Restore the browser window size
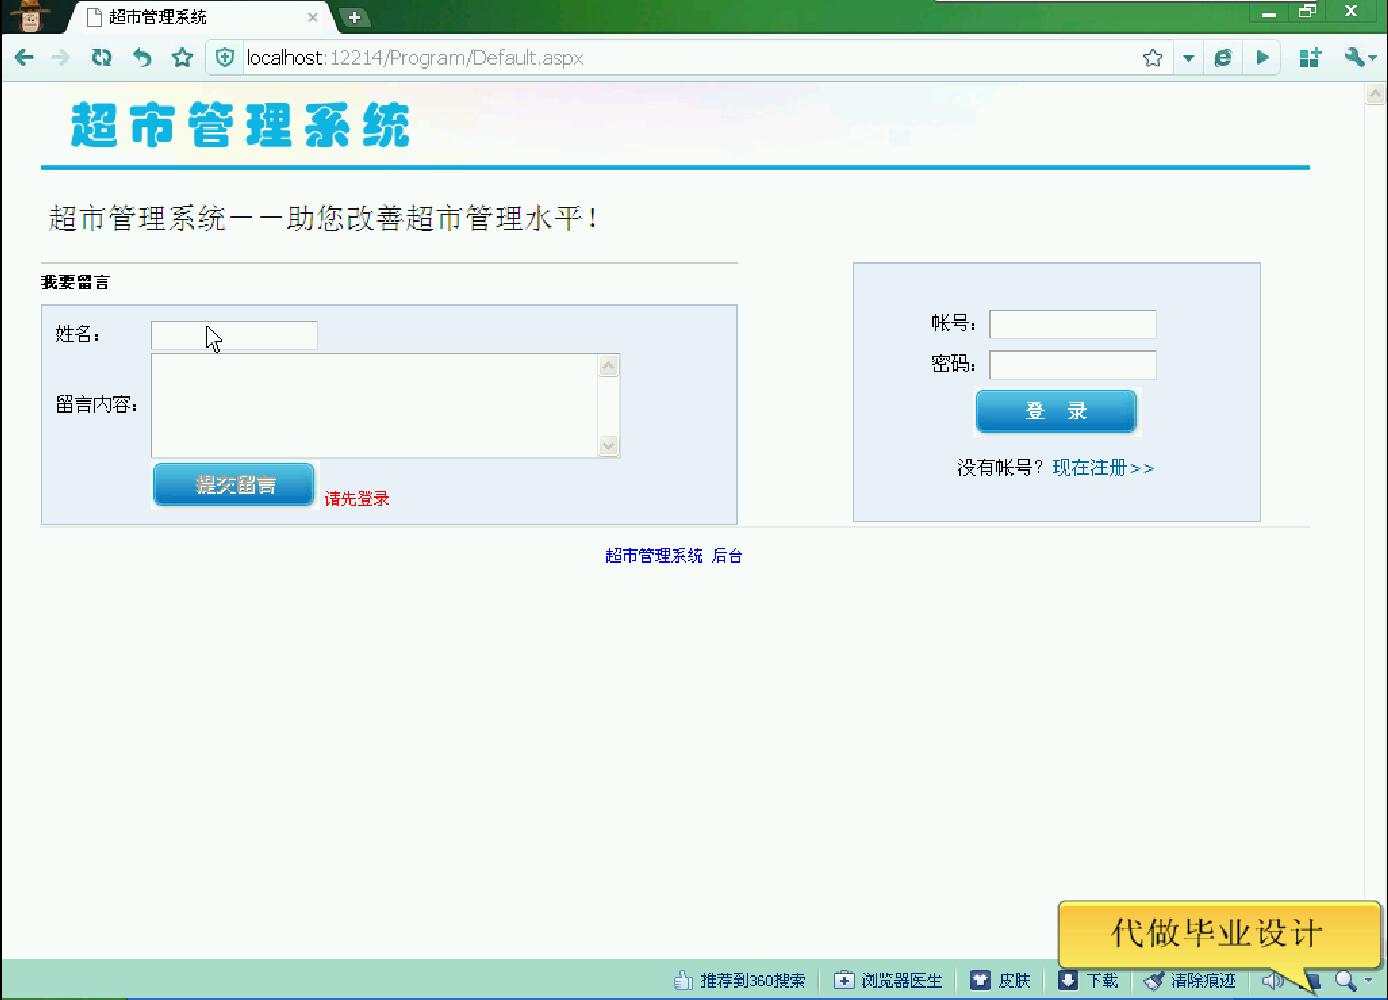The image size is (1388, 1000). (x=1307, y=12)
